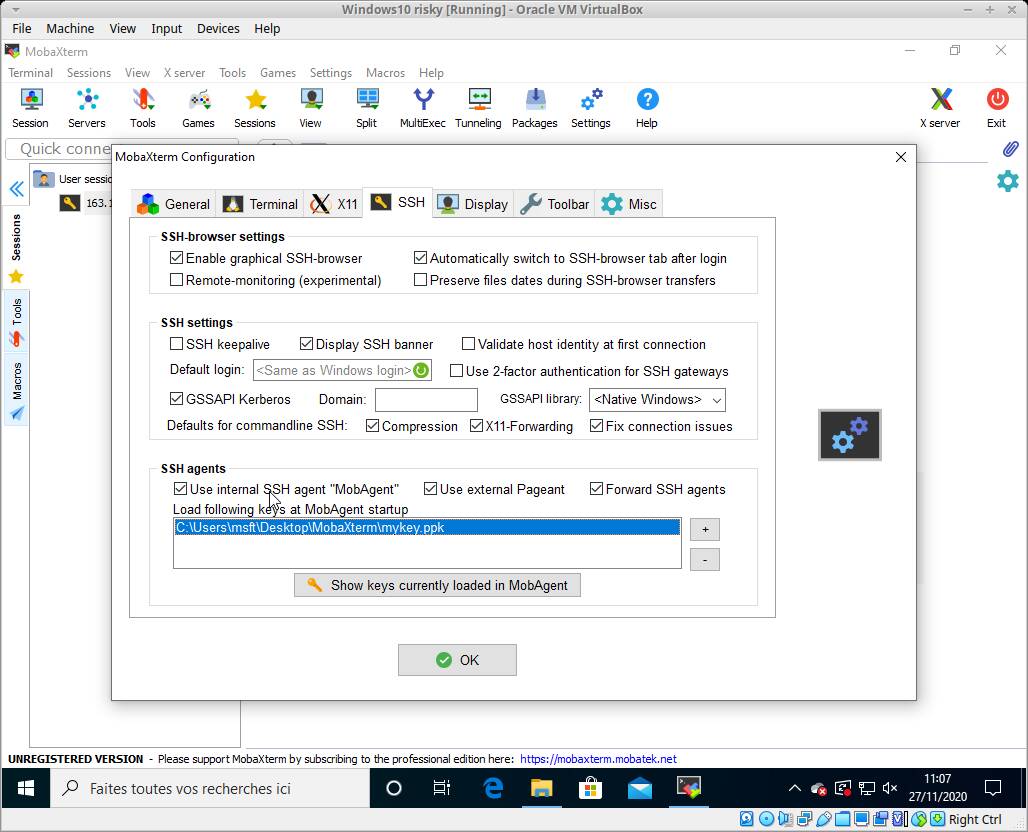
Task: Switch to the Display configuration tab
Action: (x=473, y=204)
